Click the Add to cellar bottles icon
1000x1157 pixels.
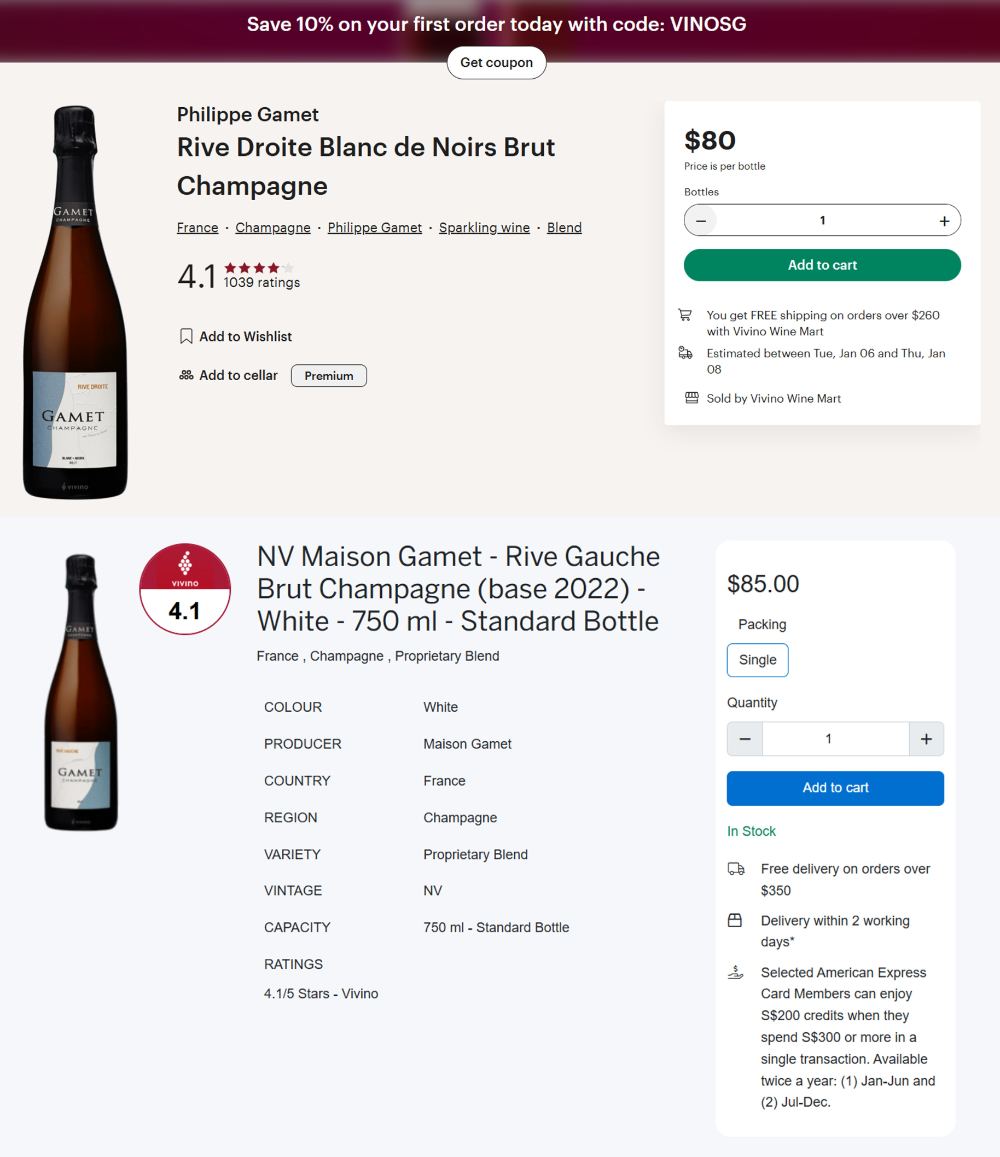(186, 376)
